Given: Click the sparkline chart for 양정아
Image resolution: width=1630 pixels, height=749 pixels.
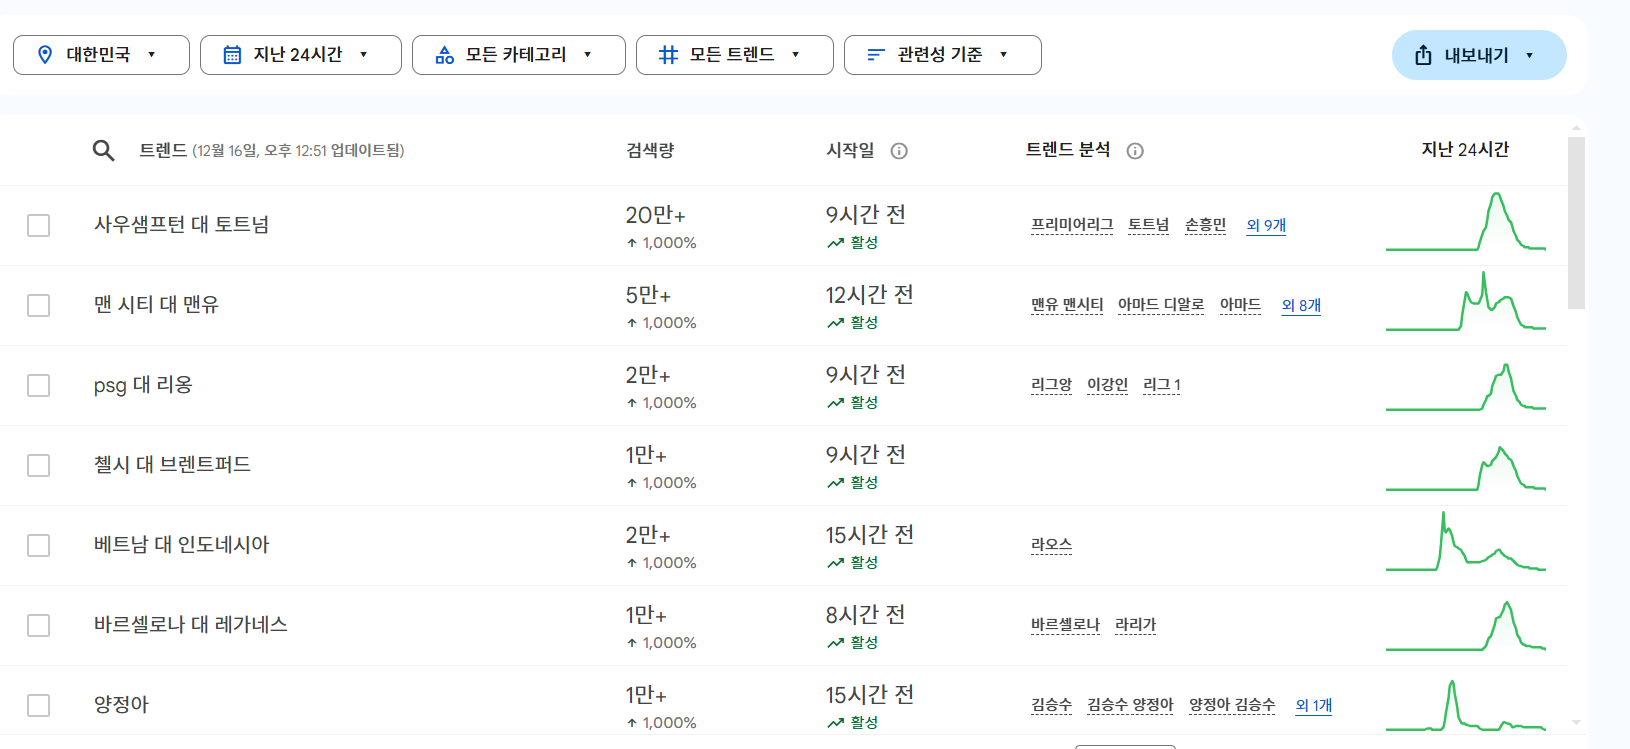Looking at the screenshot, I should tap(1466, 705).
